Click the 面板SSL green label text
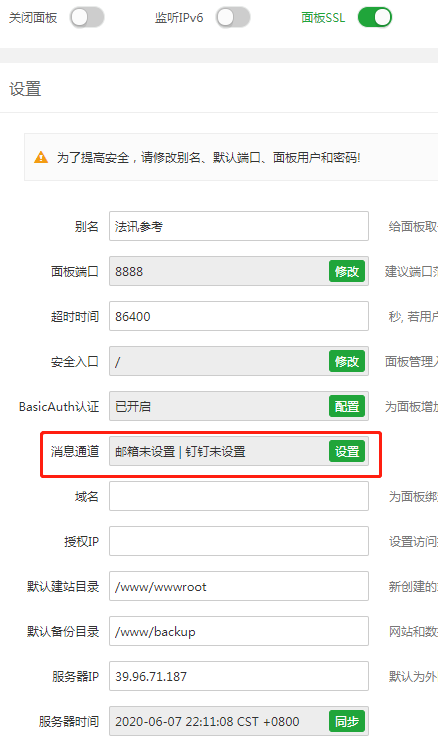 [323, 18]
